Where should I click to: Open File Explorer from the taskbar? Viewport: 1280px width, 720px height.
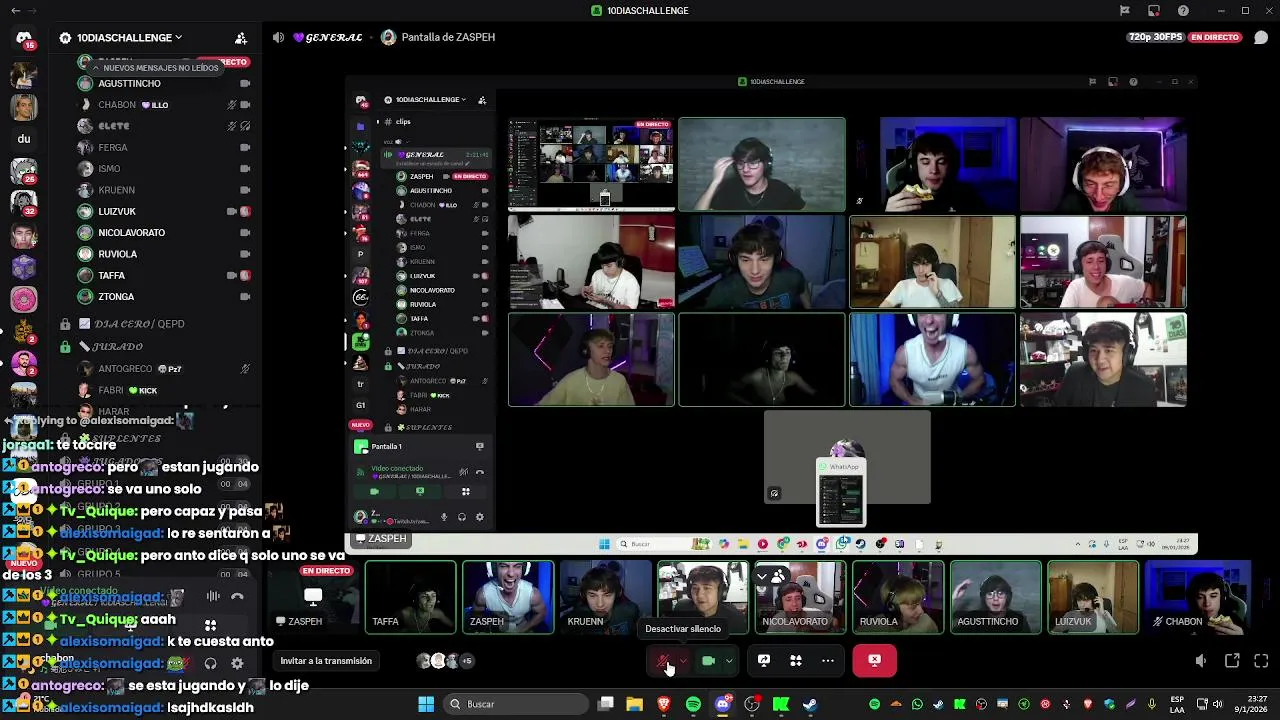point(634,704)
